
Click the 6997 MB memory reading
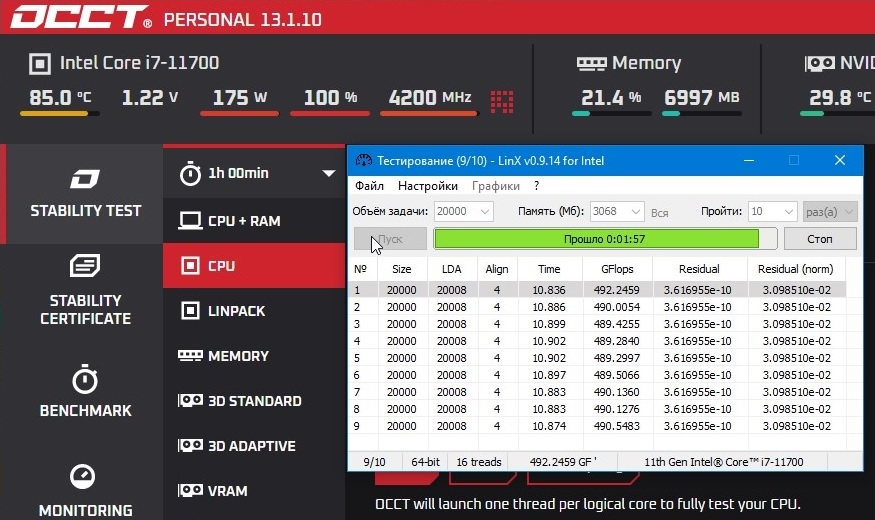(701, 98)
